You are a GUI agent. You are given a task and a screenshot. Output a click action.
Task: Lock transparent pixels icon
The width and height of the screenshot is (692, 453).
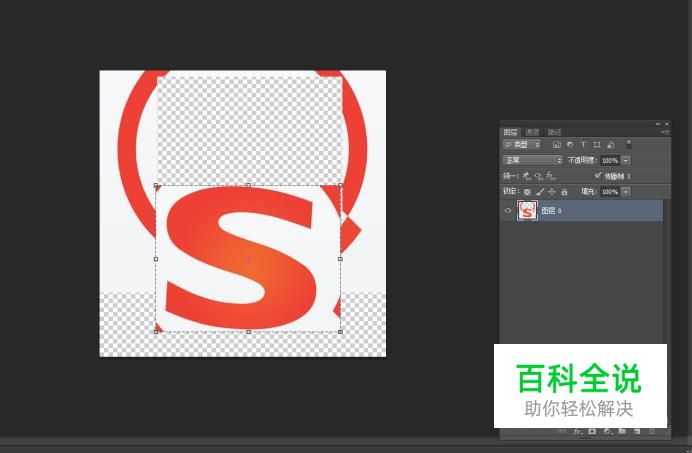527,192
